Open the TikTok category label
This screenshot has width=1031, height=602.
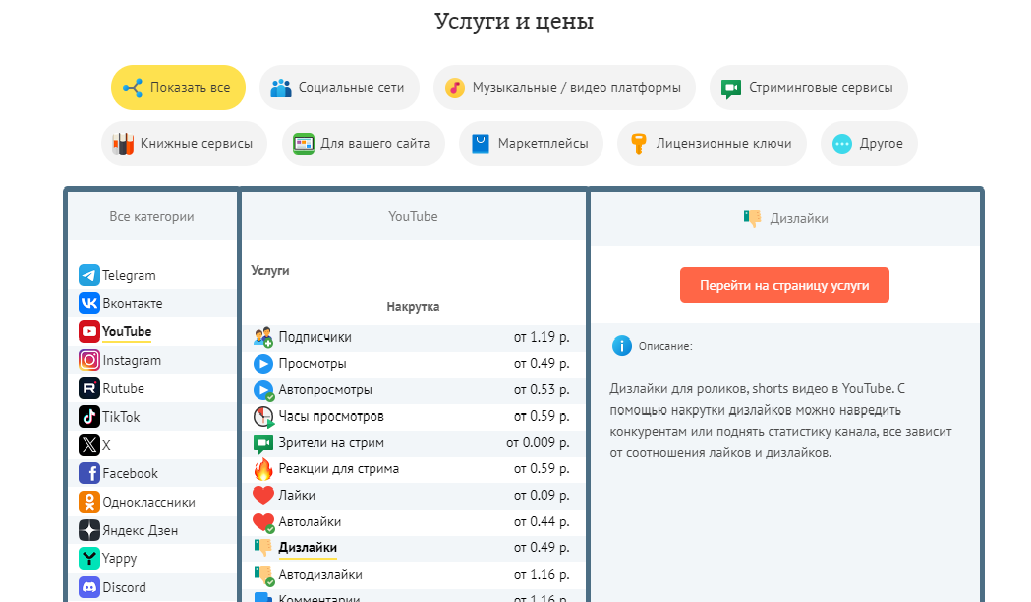tap(121, 417)
